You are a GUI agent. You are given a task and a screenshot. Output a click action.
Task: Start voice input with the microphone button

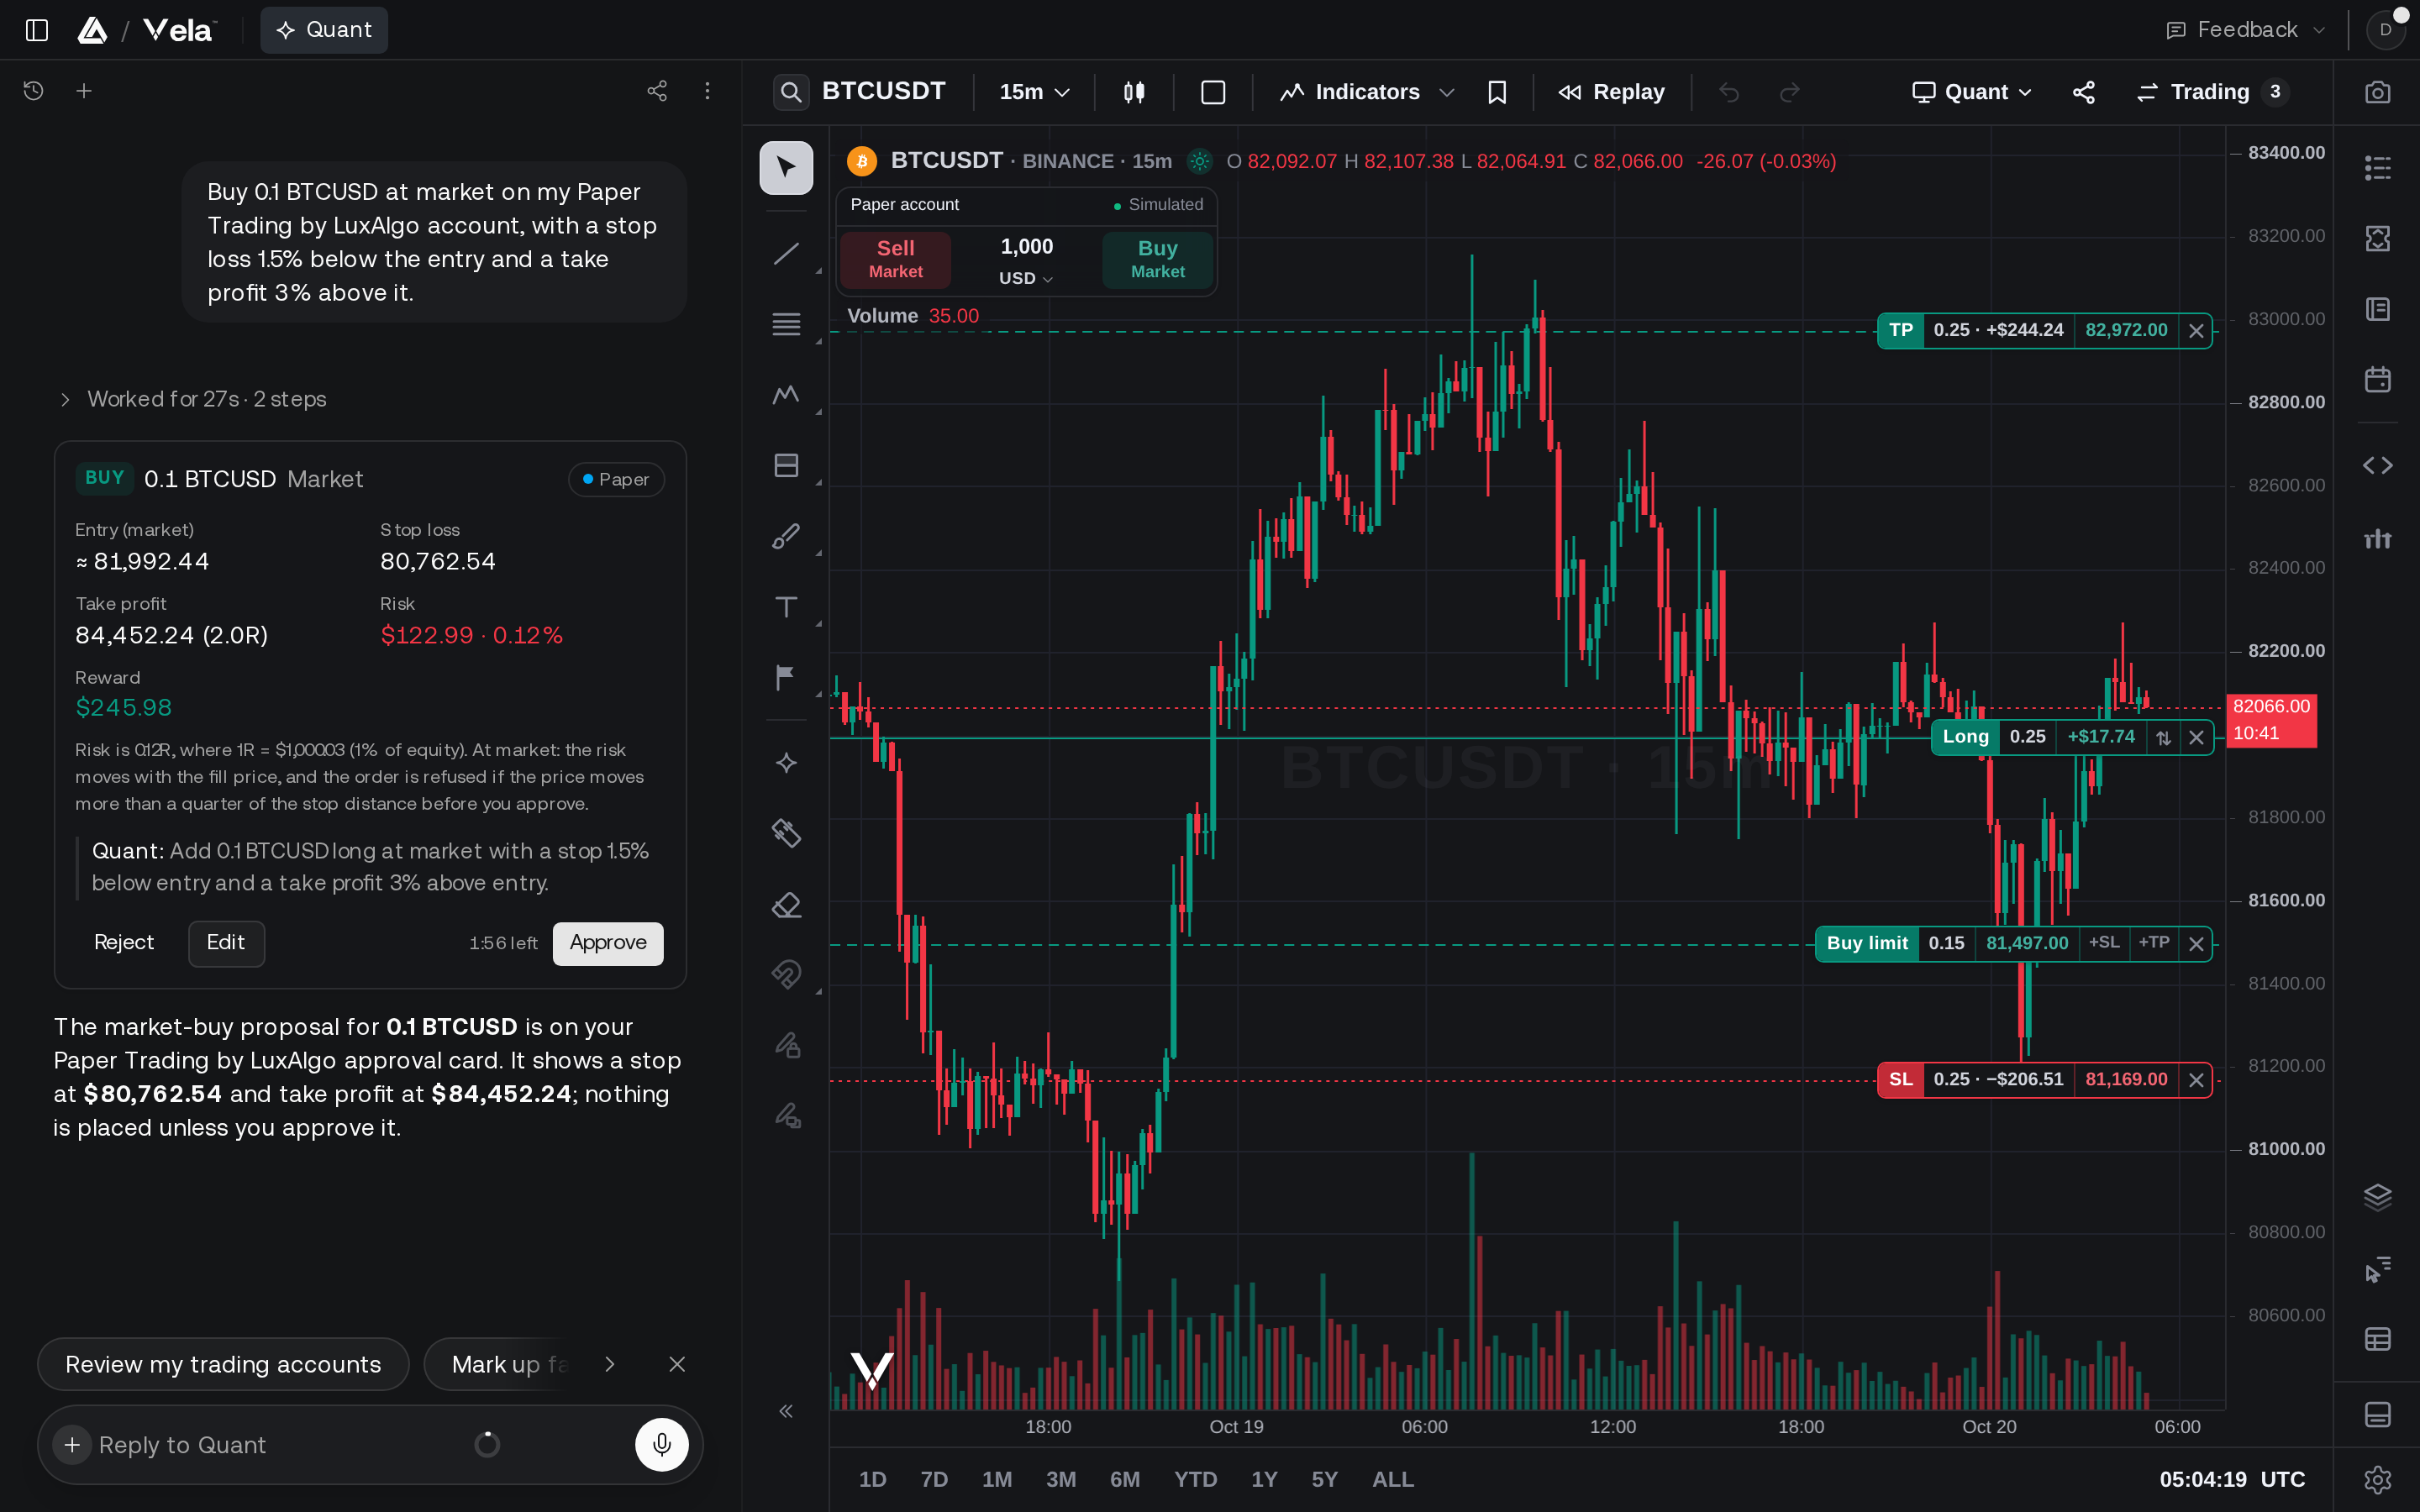(x=662, y=1444)
